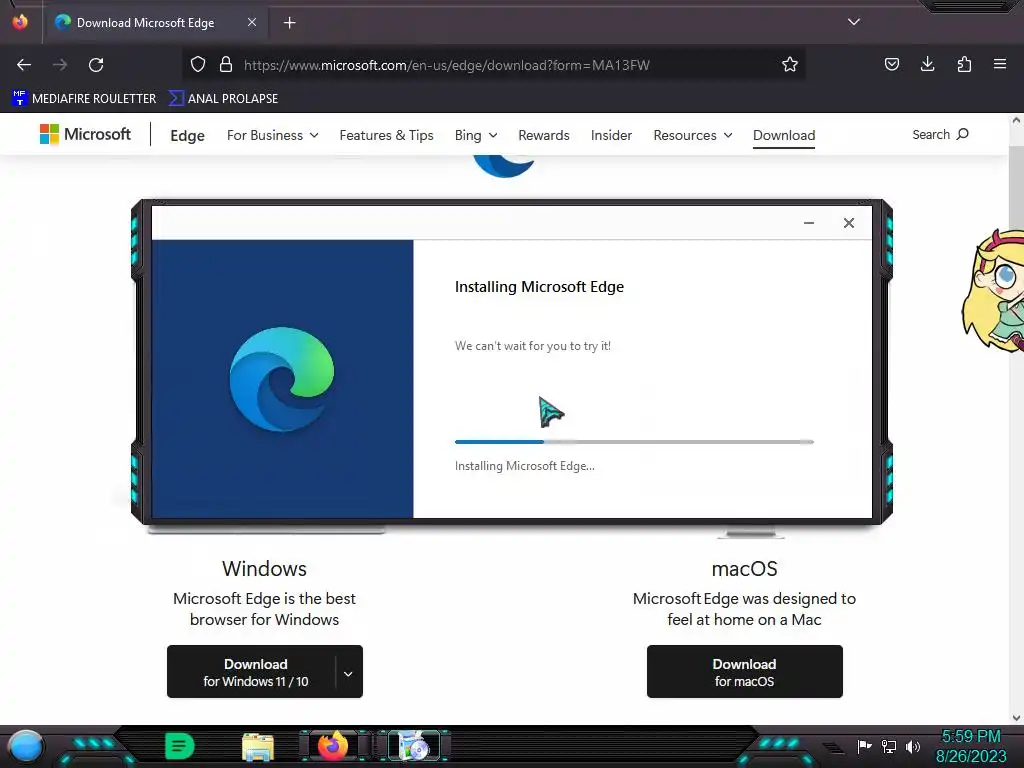Open the Action Center flag tray icon
1024x768 pixels.
(x=864, y=746)
